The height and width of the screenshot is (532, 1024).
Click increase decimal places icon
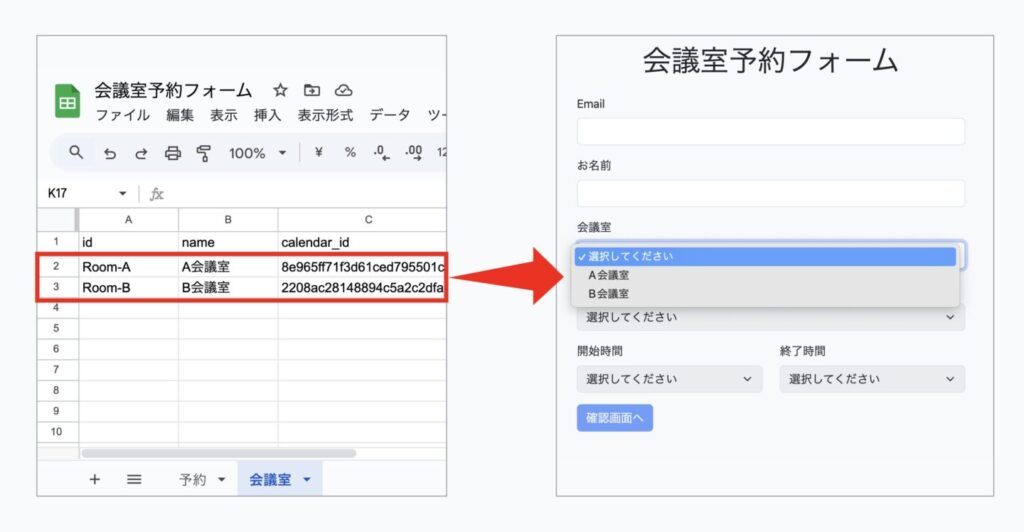pyautogui.click(x=413, y=153)
